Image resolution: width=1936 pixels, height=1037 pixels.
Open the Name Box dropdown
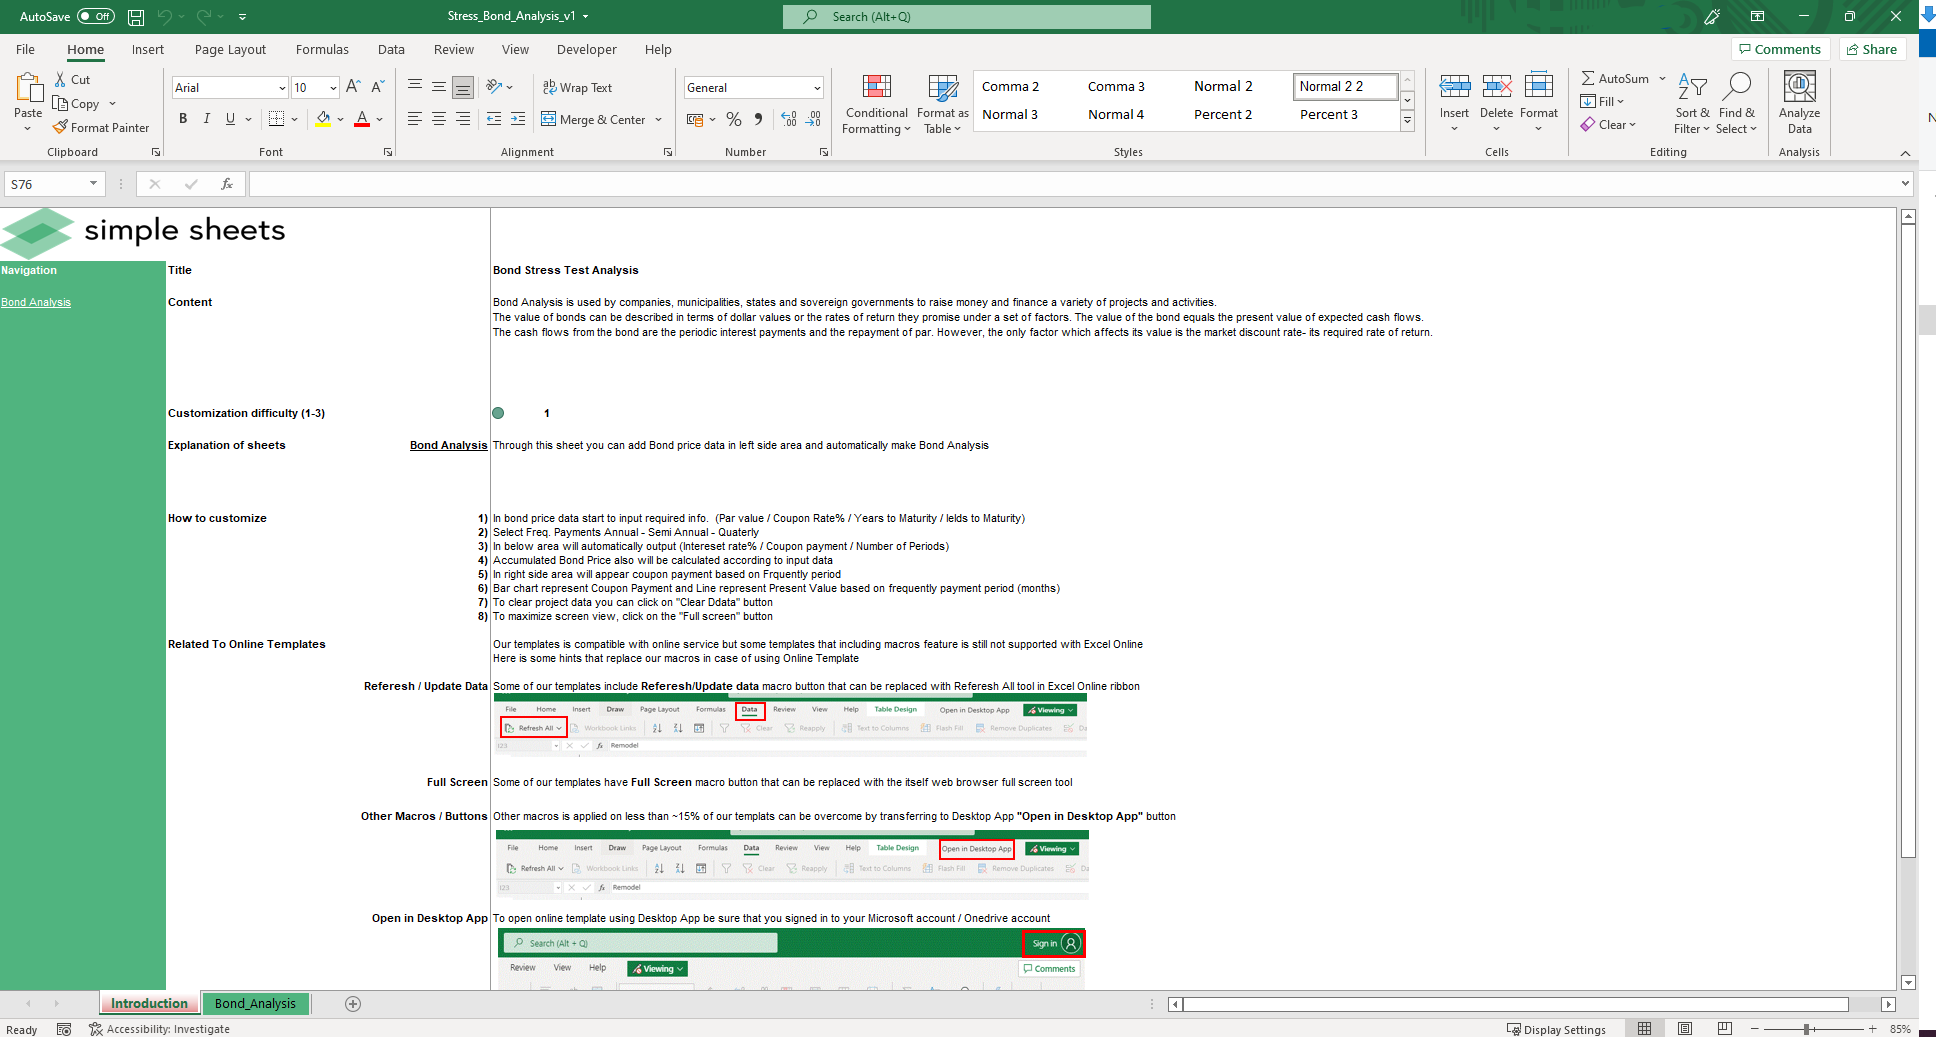(x=93, y=184)
